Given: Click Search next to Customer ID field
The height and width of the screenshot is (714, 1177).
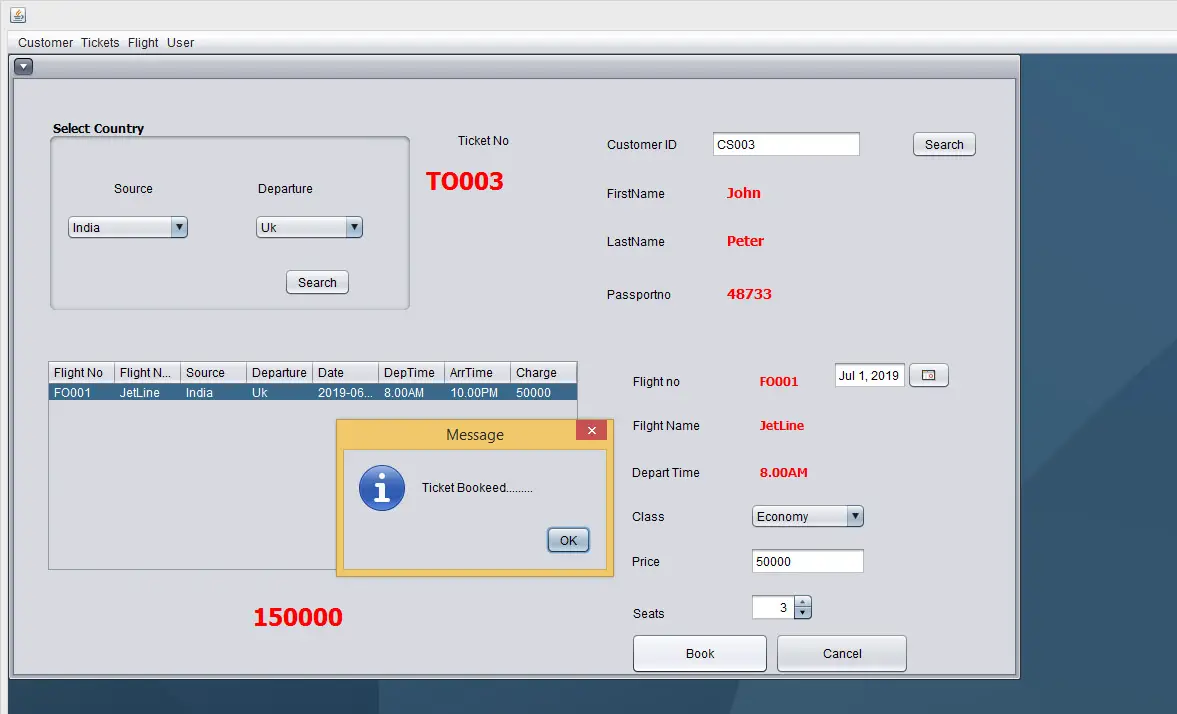Looking at the screenshot, I should point(943,144).
